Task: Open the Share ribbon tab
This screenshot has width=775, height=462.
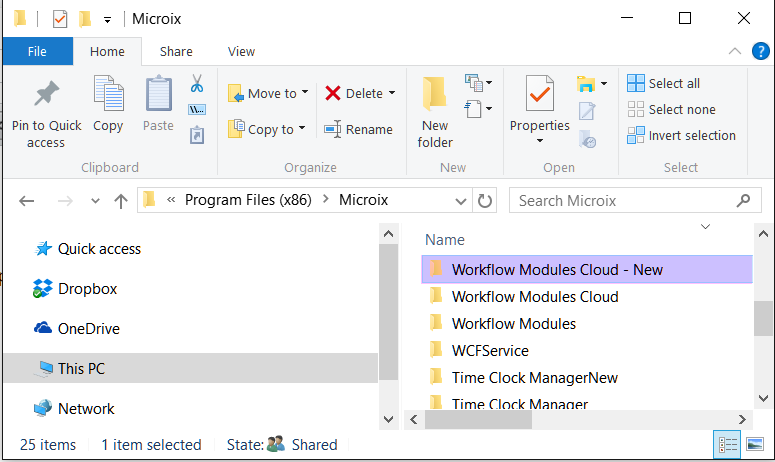Action: [x=176, y=51]
